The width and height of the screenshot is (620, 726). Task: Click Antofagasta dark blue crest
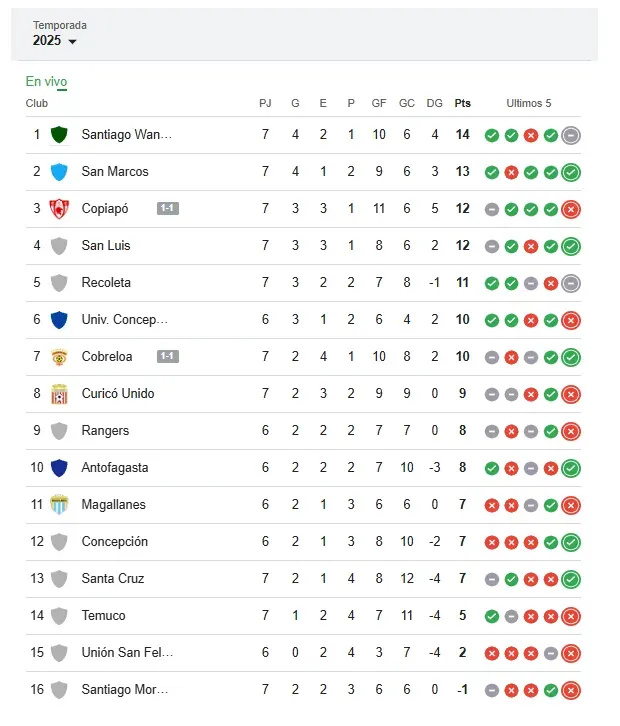coord(59,468)
